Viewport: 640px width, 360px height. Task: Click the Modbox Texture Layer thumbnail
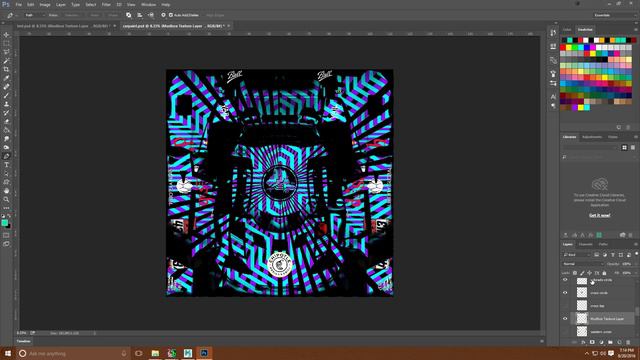tap(582, 319)
